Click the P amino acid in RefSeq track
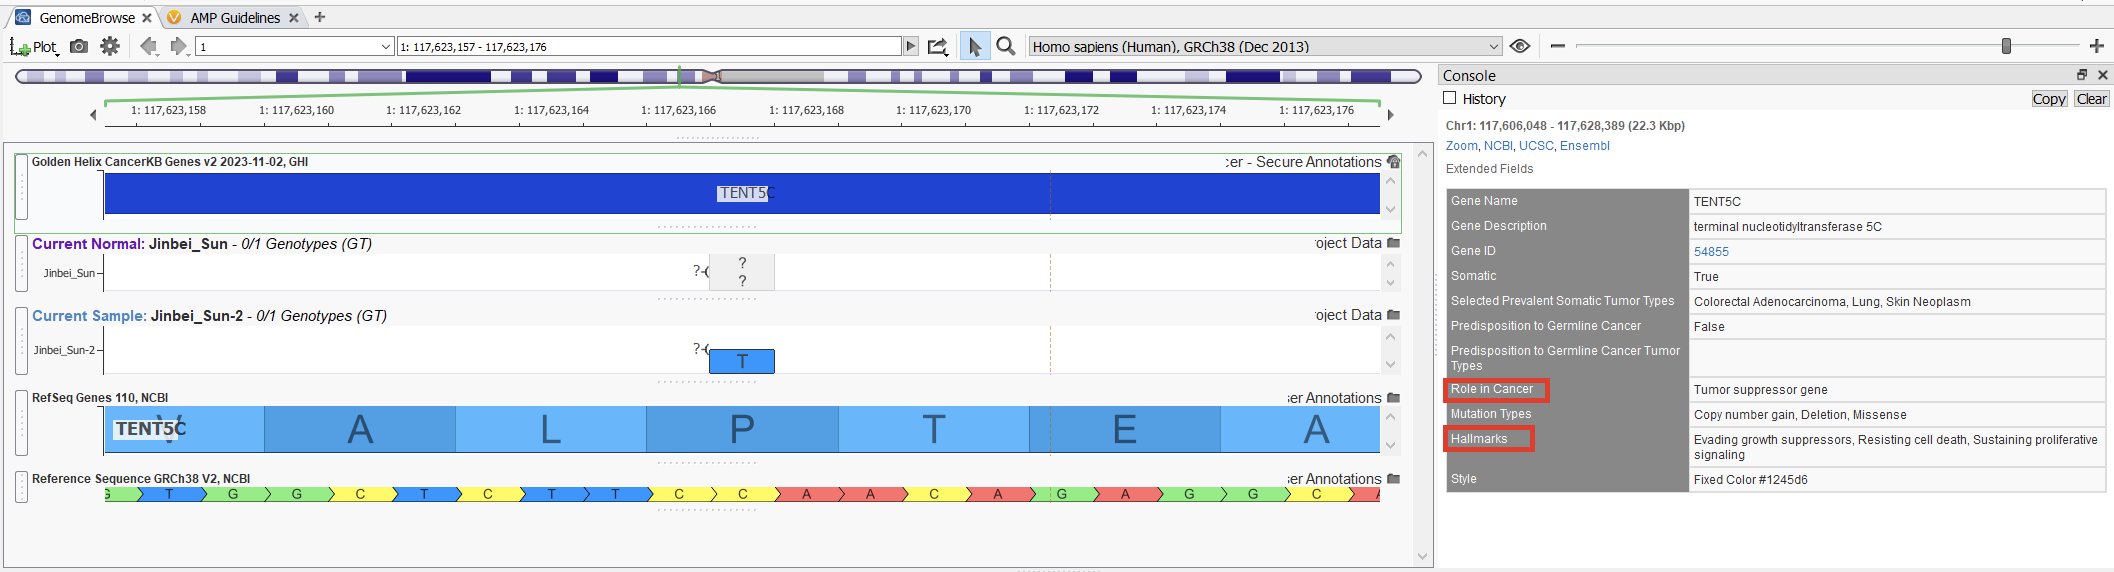The image size is (2114, 572). click(x=742, y=429)
